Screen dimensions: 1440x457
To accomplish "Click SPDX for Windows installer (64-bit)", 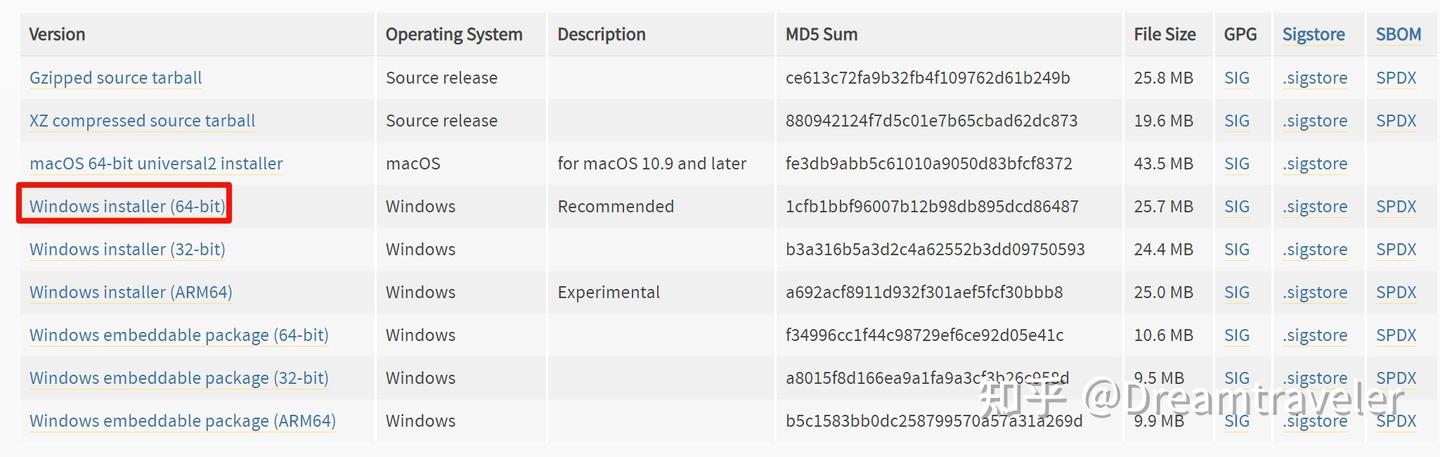I will click(x=1396, y=207).
